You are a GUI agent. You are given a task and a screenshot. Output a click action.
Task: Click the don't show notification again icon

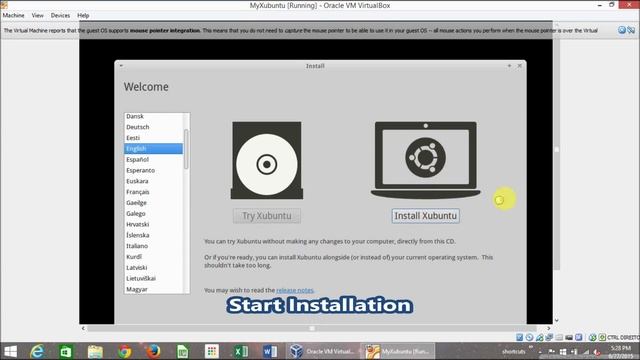click(x=631, y=30)
